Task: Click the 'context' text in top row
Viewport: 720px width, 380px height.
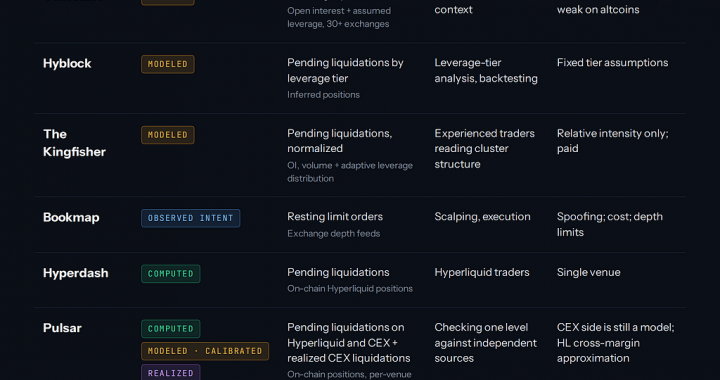Action: click(x=453, y=9)
